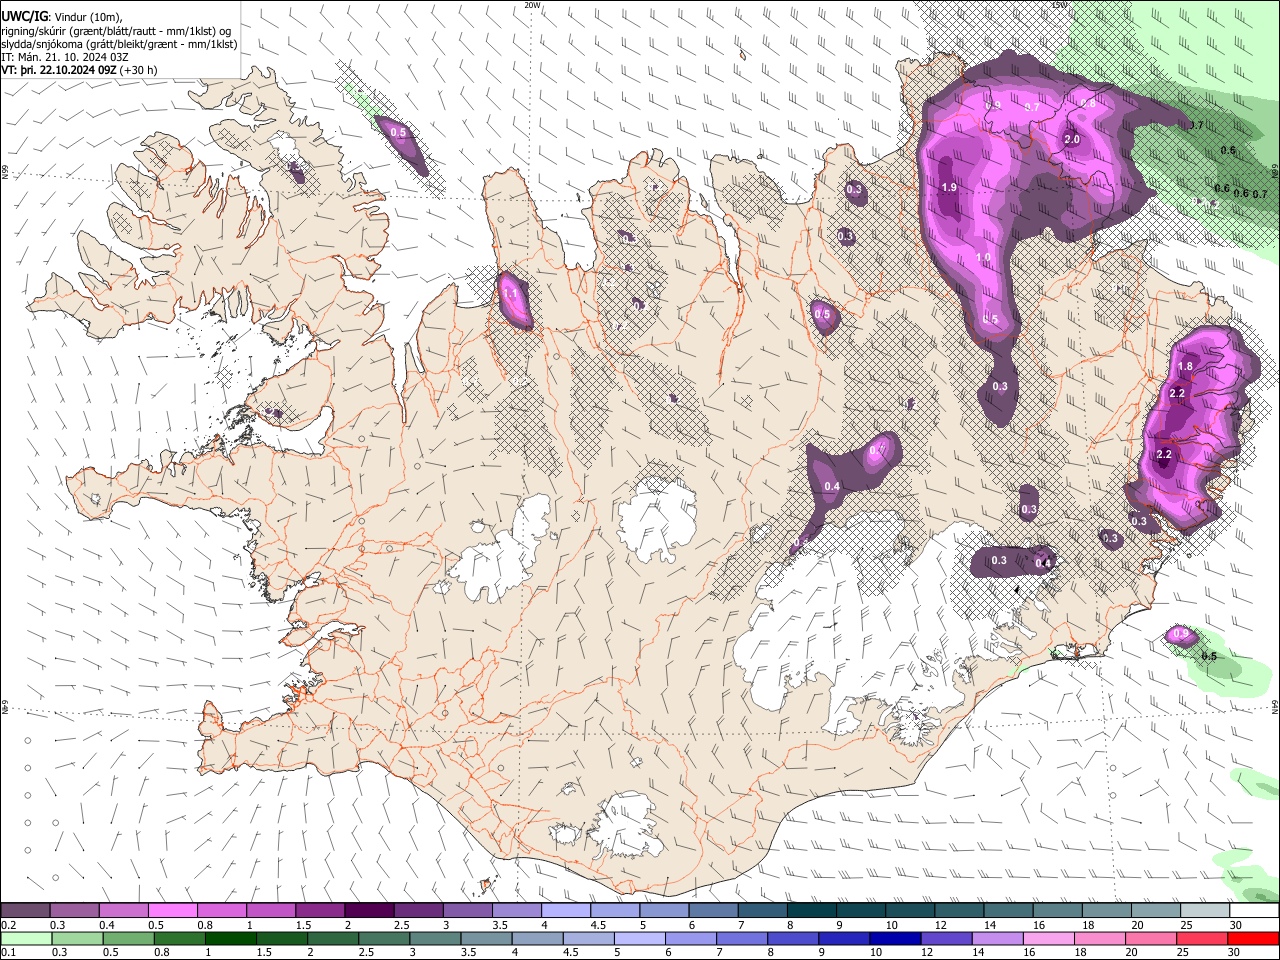Viewport: 1280px width, 960px height.
Task: Select the 1.5 purple swatch in upper row
Action: coord(320,911)
